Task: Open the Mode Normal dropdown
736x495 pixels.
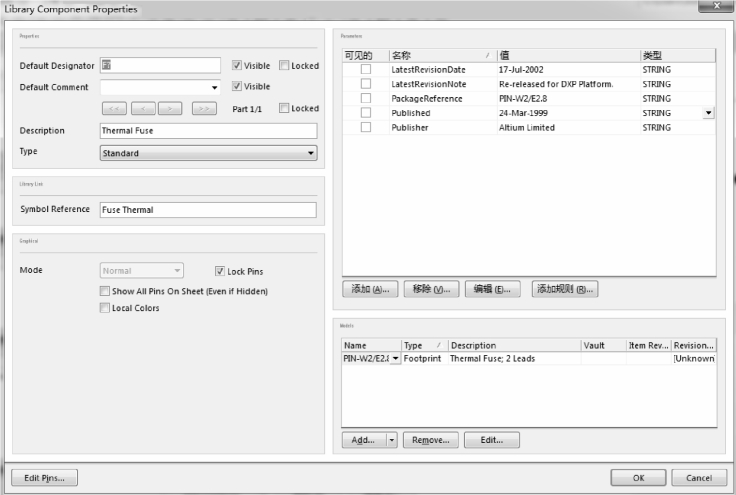Action: [x=177, y=271]
